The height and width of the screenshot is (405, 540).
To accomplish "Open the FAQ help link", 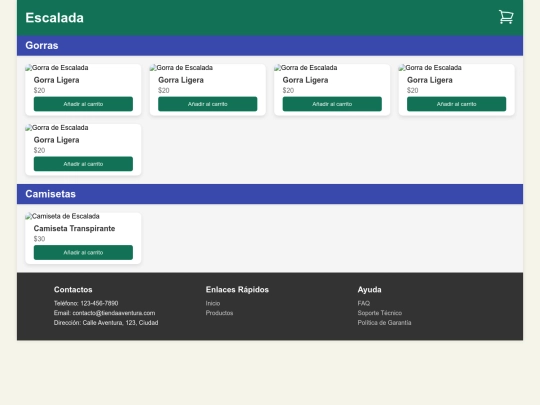I will pos(364,303).
